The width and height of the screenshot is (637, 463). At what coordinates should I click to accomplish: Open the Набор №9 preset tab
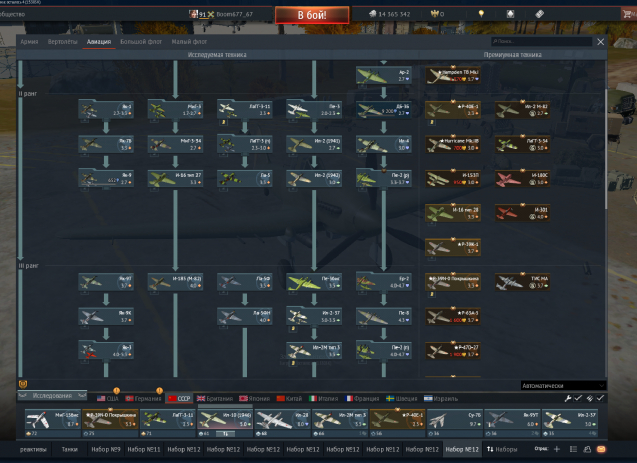click(x=106, y=450)
